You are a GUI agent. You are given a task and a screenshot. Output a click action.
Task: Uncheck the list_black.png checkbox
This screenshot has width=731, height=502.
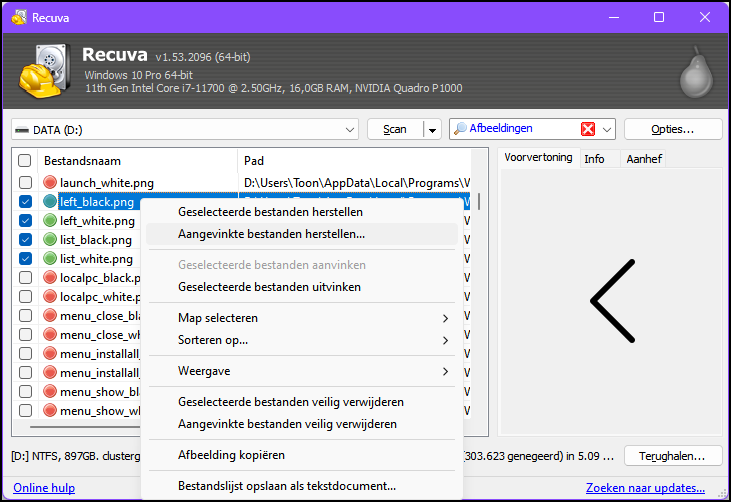(x=26, y=240)
